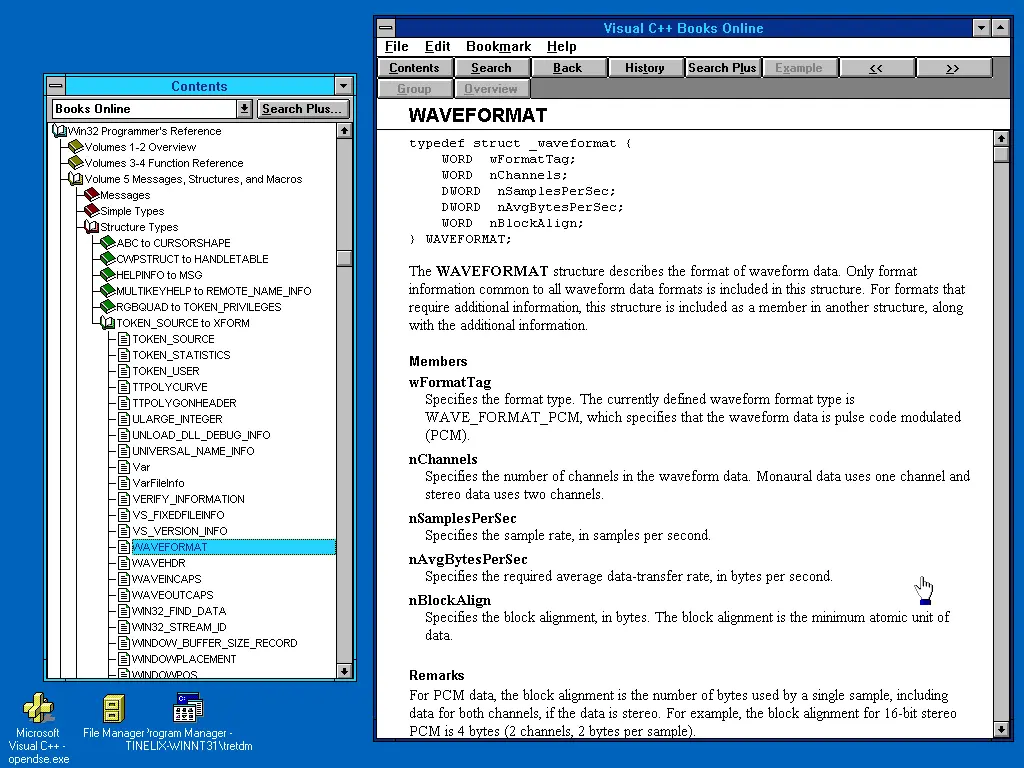Open the red Messages book icon
1024x768 pixels.
point(91,195)
